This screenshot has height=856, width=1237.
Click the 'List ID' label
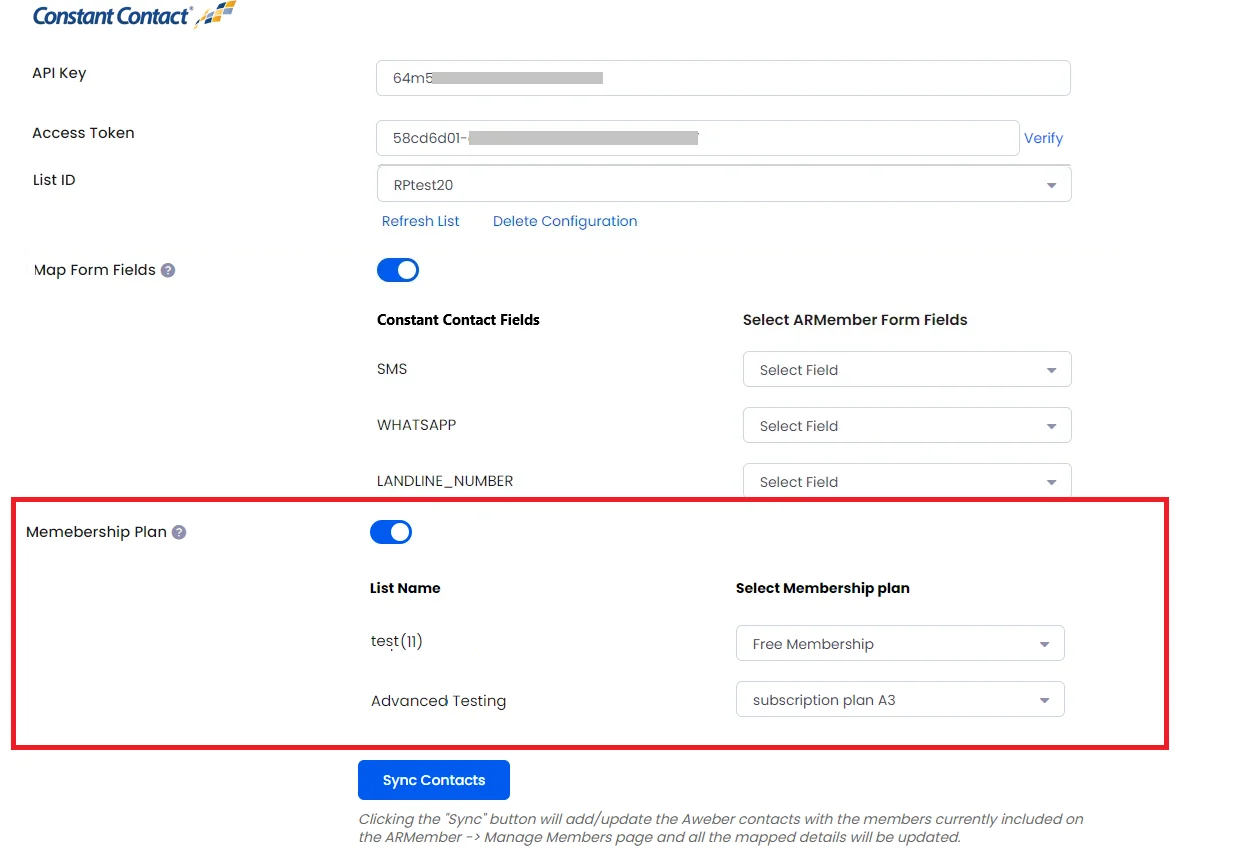point(54,180)
